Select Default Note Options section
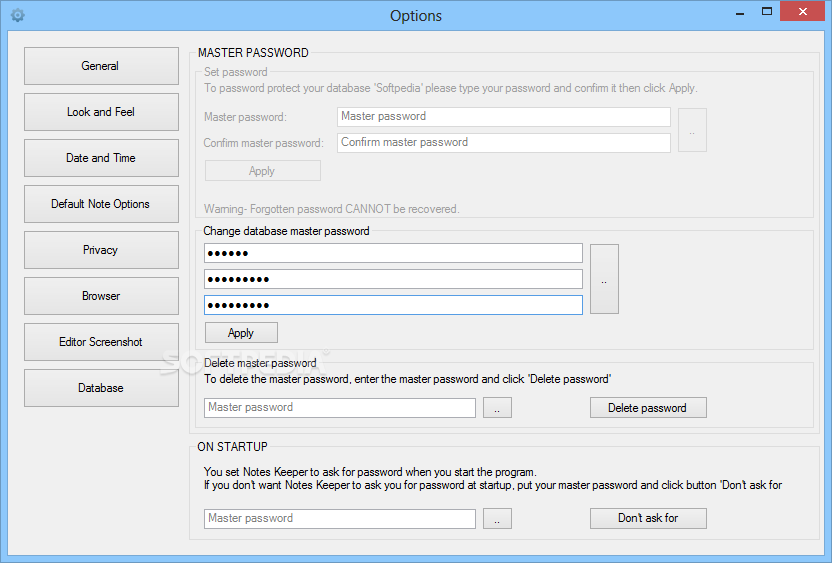 [101, 204]
